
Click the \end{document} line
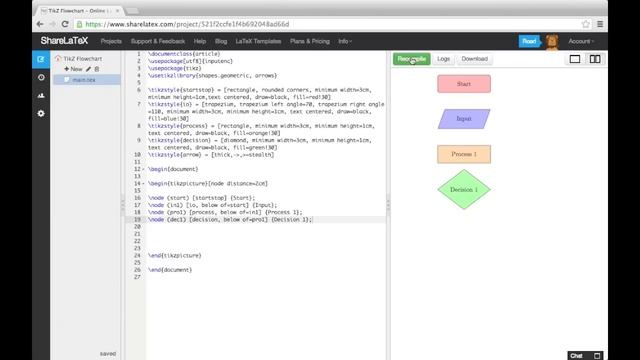[x=170, y=270]
